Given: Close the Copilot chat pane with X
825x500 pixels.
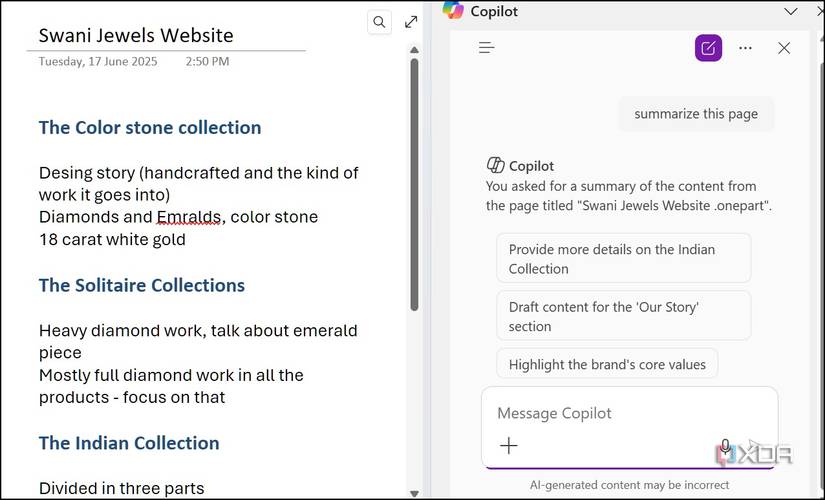Looking at the screenshot, I should tap(784, 48).
